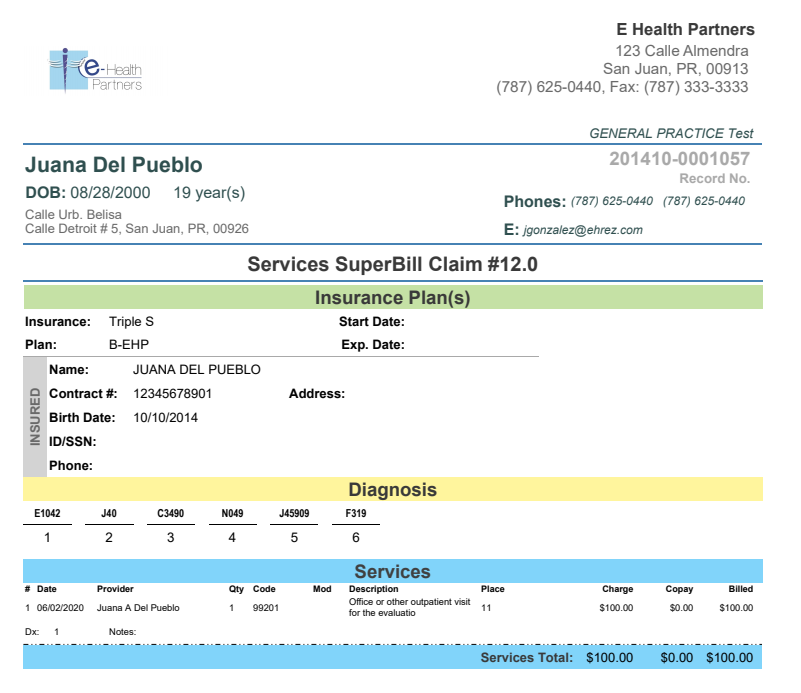The image size is (801, 693).
Task: Open the Services SuperBill Claim #12.0 tab
Action: (x=393, y=264)
